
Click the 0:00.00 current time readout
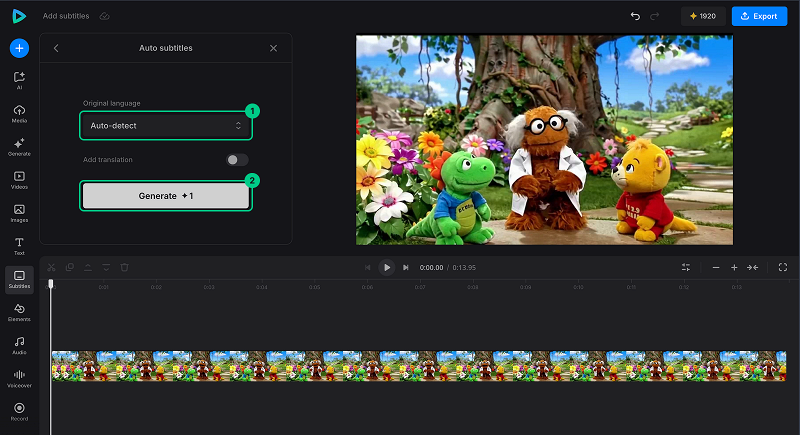(x=431, y=268)
